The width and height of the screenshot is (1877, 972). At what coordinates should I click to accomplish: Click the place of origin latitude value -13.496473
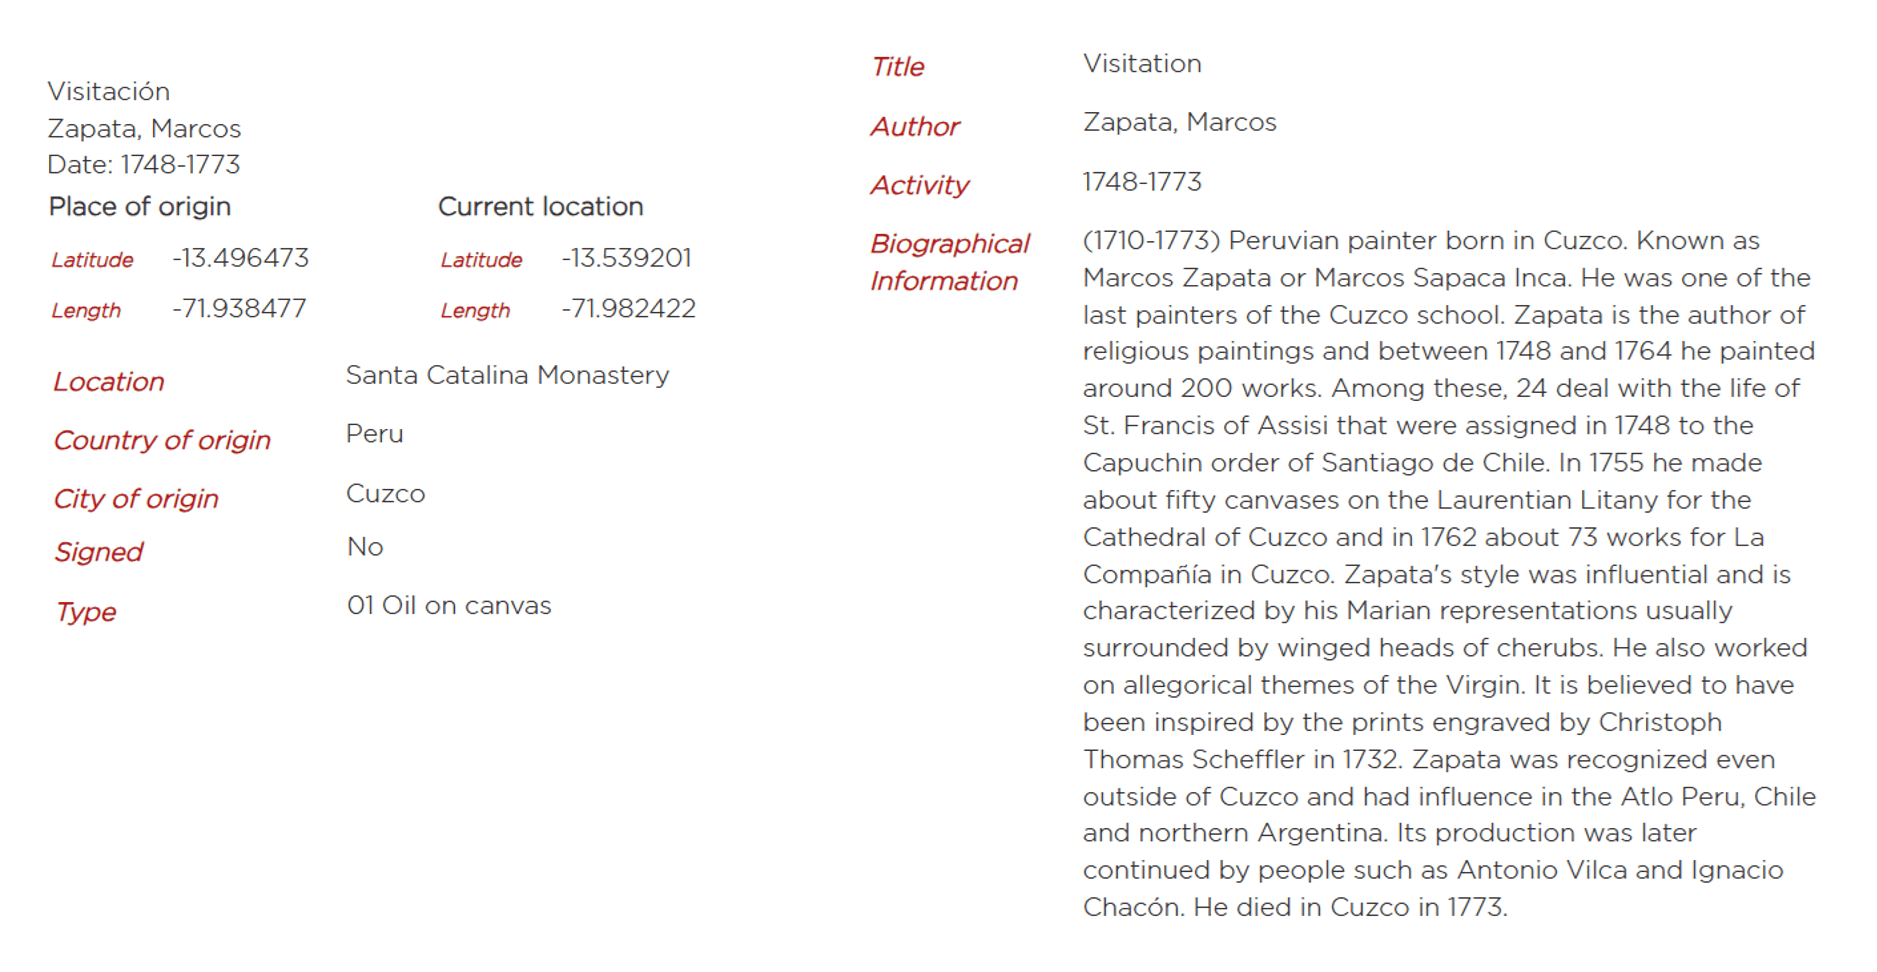tap(240, 258)
